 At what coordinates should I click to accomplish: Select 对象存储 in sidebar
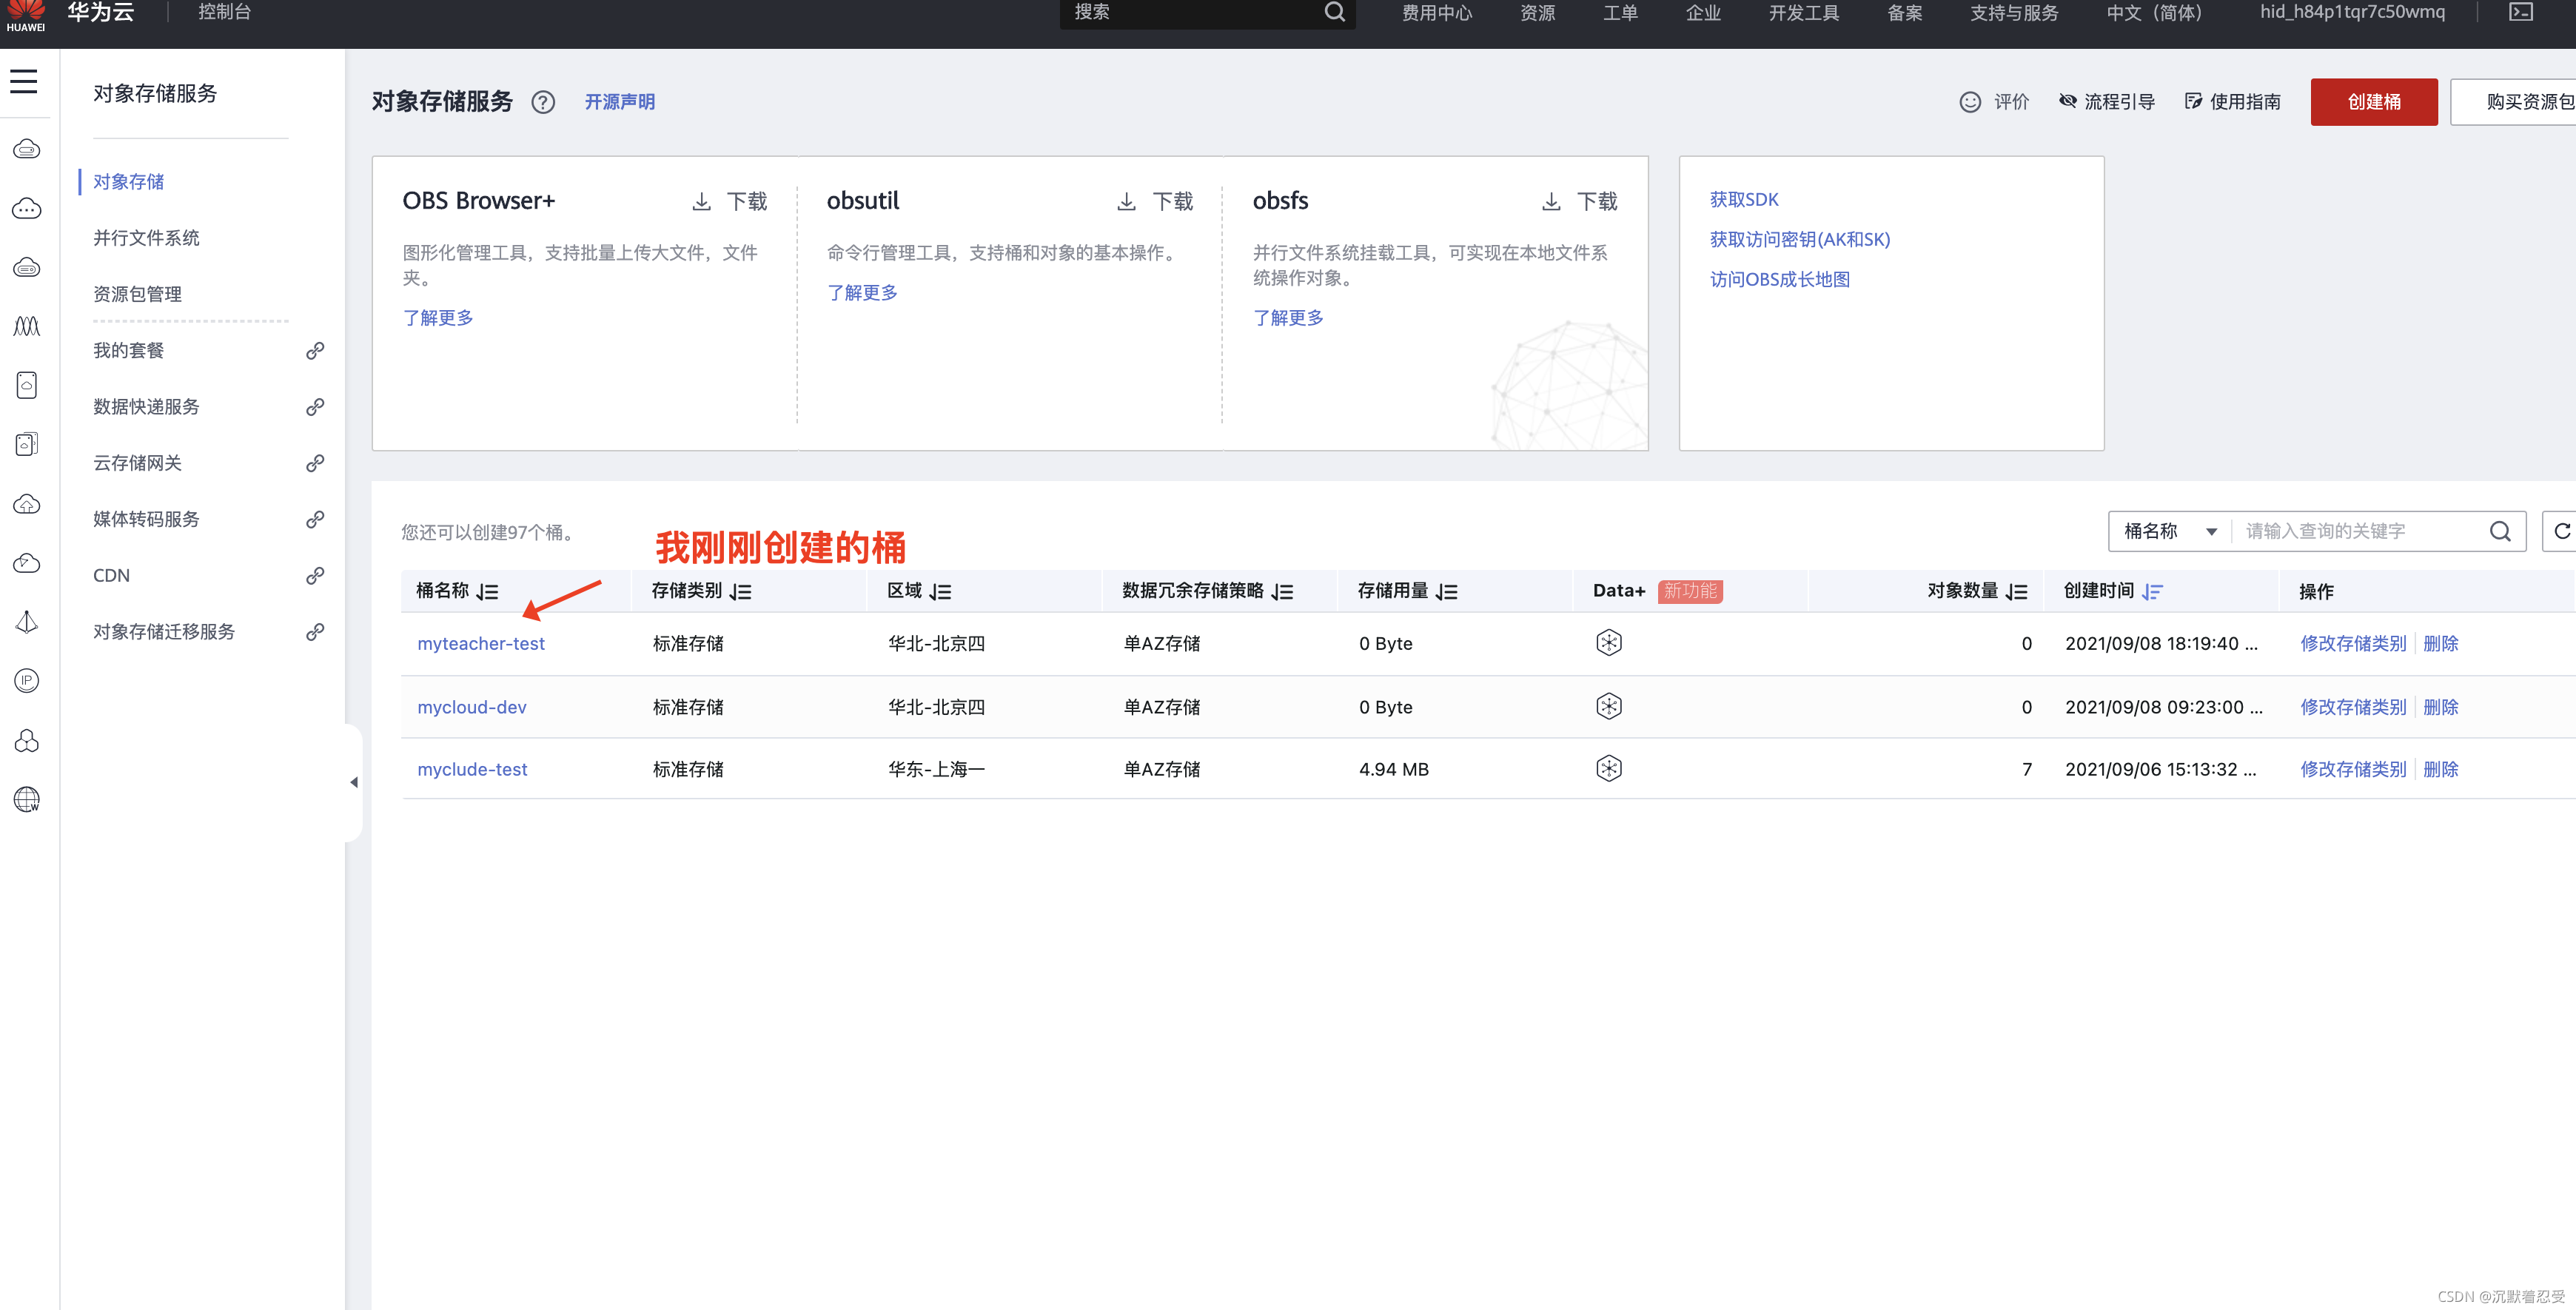tap(128, 182)
